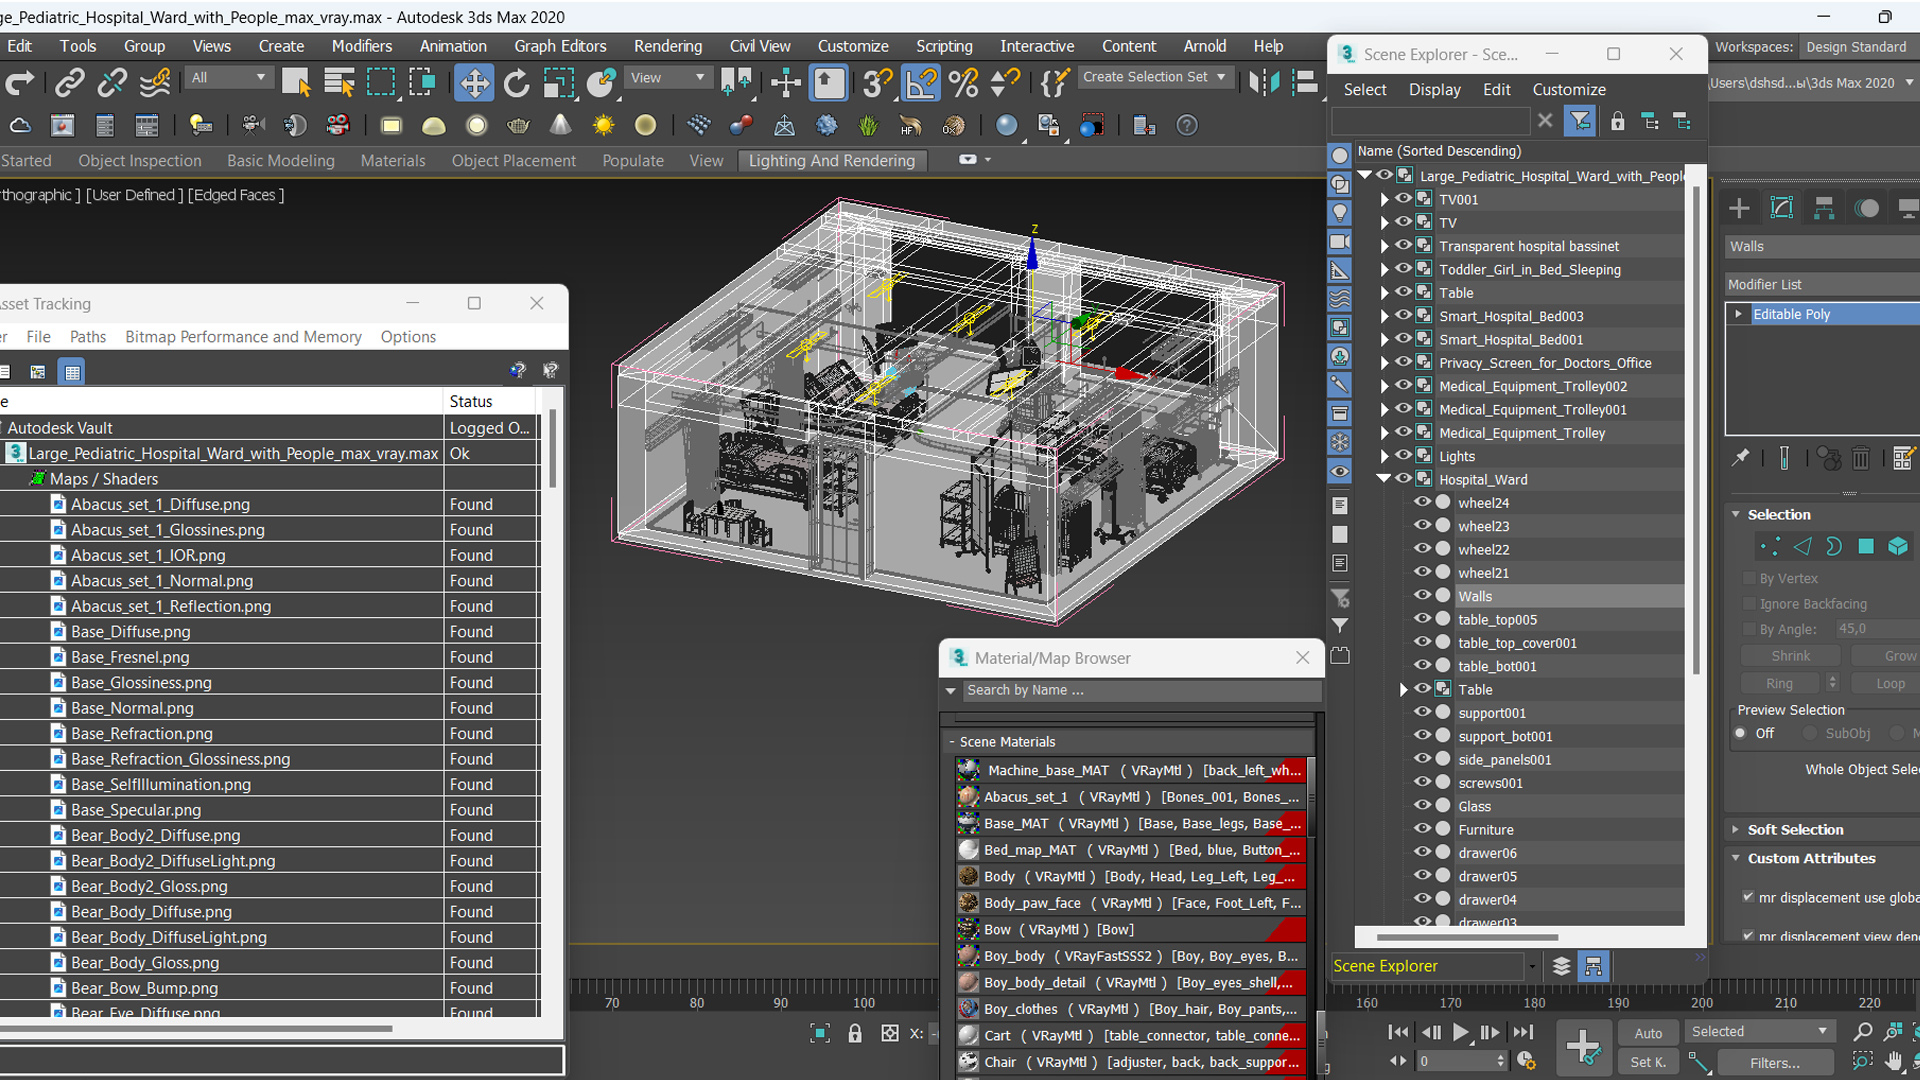Select the Vertex sub-object level icon
Image resolution: width=1920 pixels, height=1080 pixels.
tap(1770, 546)
